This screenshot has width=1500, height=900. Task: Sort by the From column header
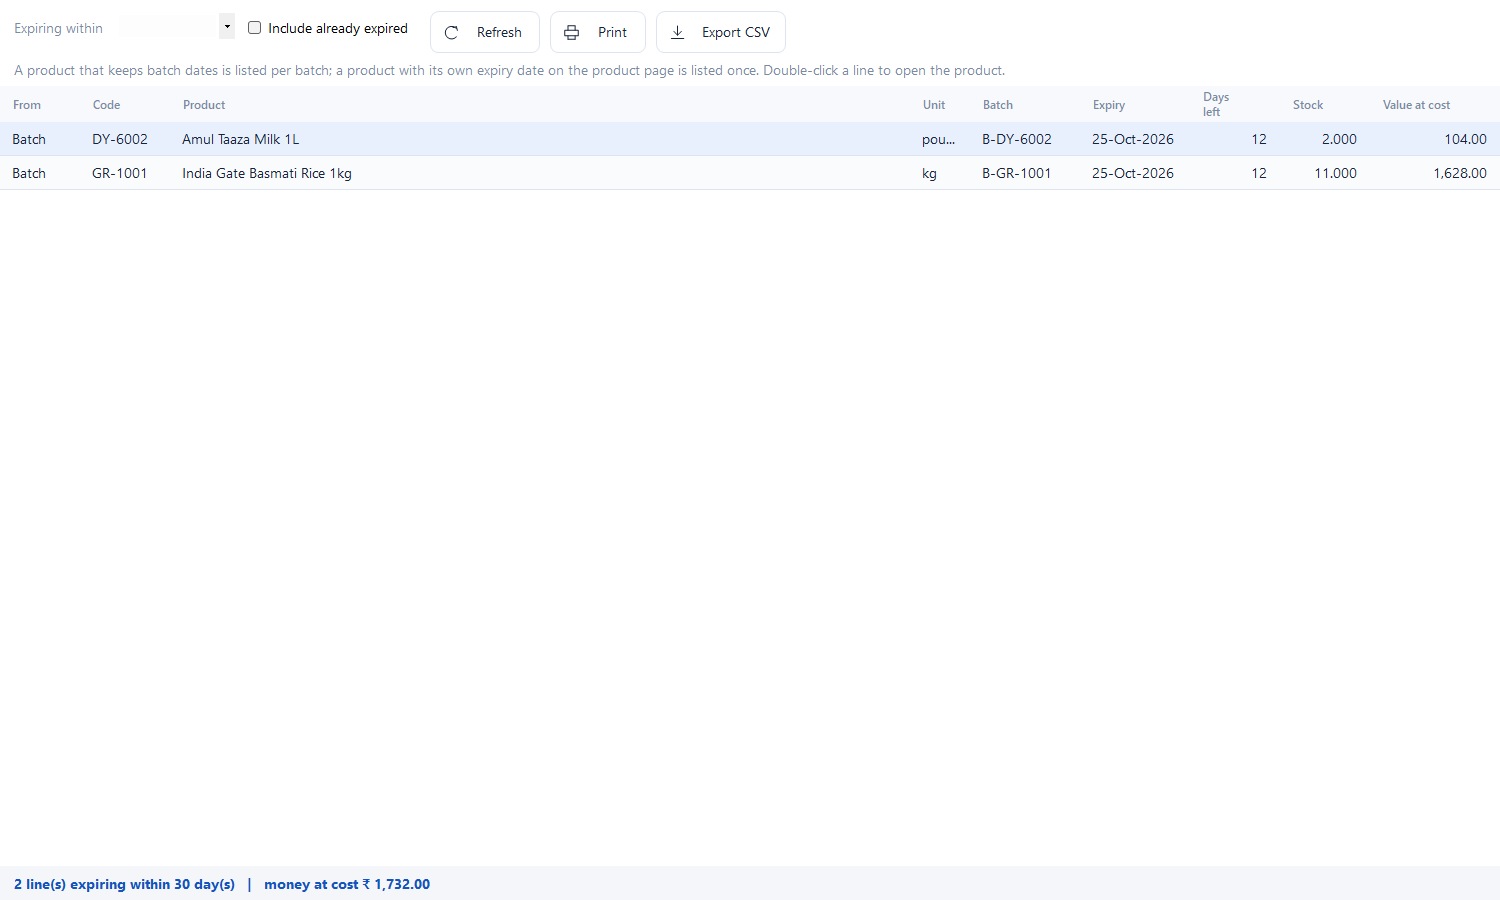[x=27, y=105]
